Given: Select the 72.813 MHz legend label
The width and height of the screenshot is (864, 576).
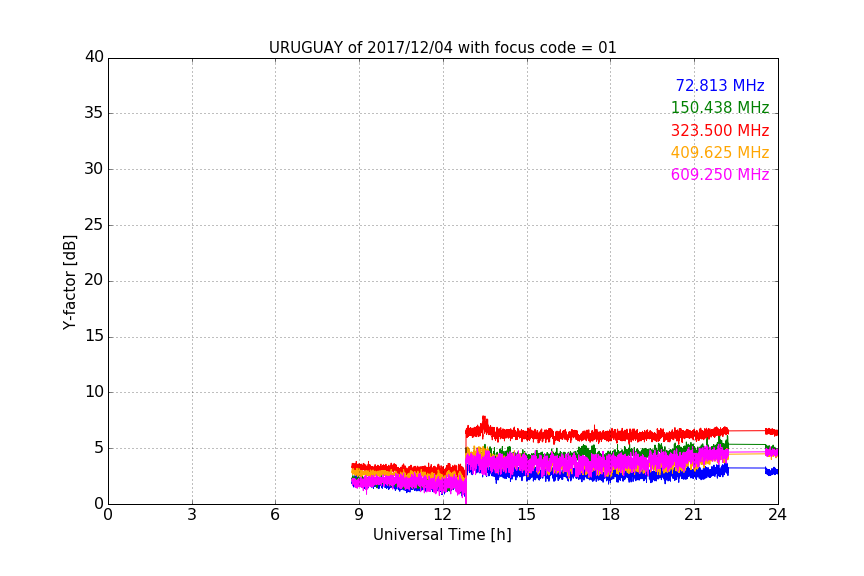Looking at the screenshot, I should (x=720, y=86).
